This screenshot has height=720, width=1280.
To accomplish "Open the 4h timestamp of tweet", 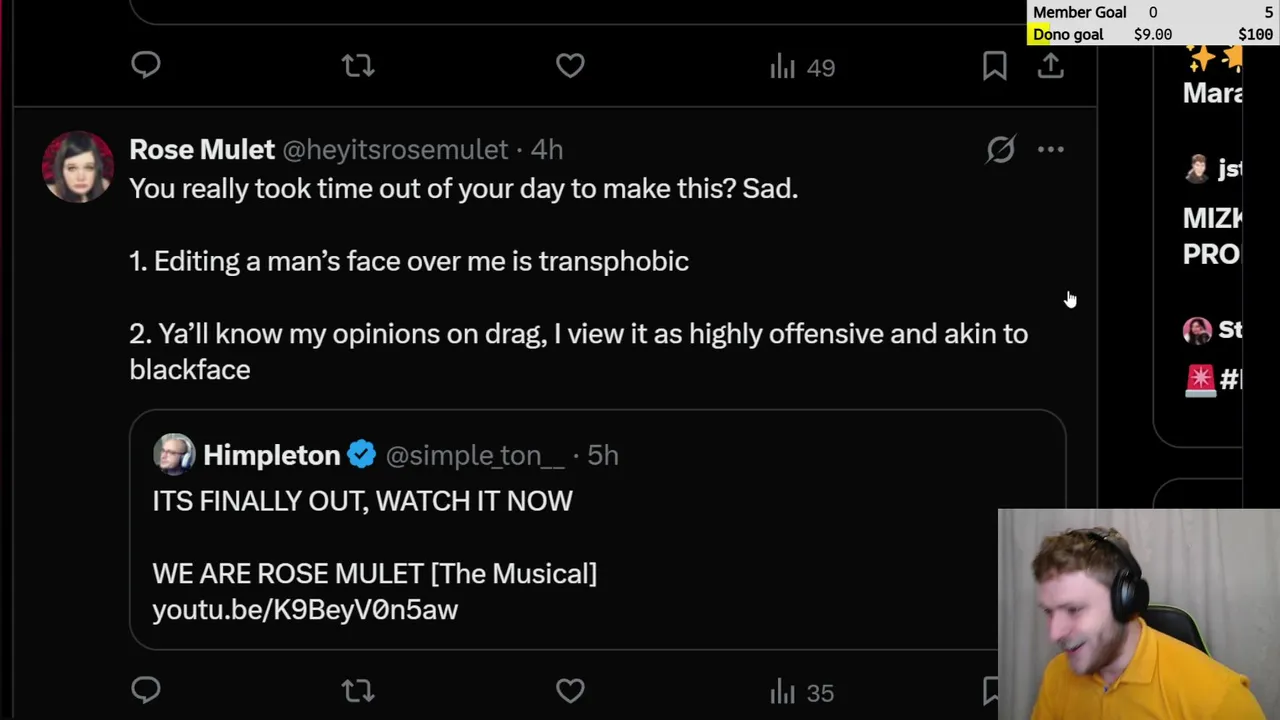I will tap(546, 150).
